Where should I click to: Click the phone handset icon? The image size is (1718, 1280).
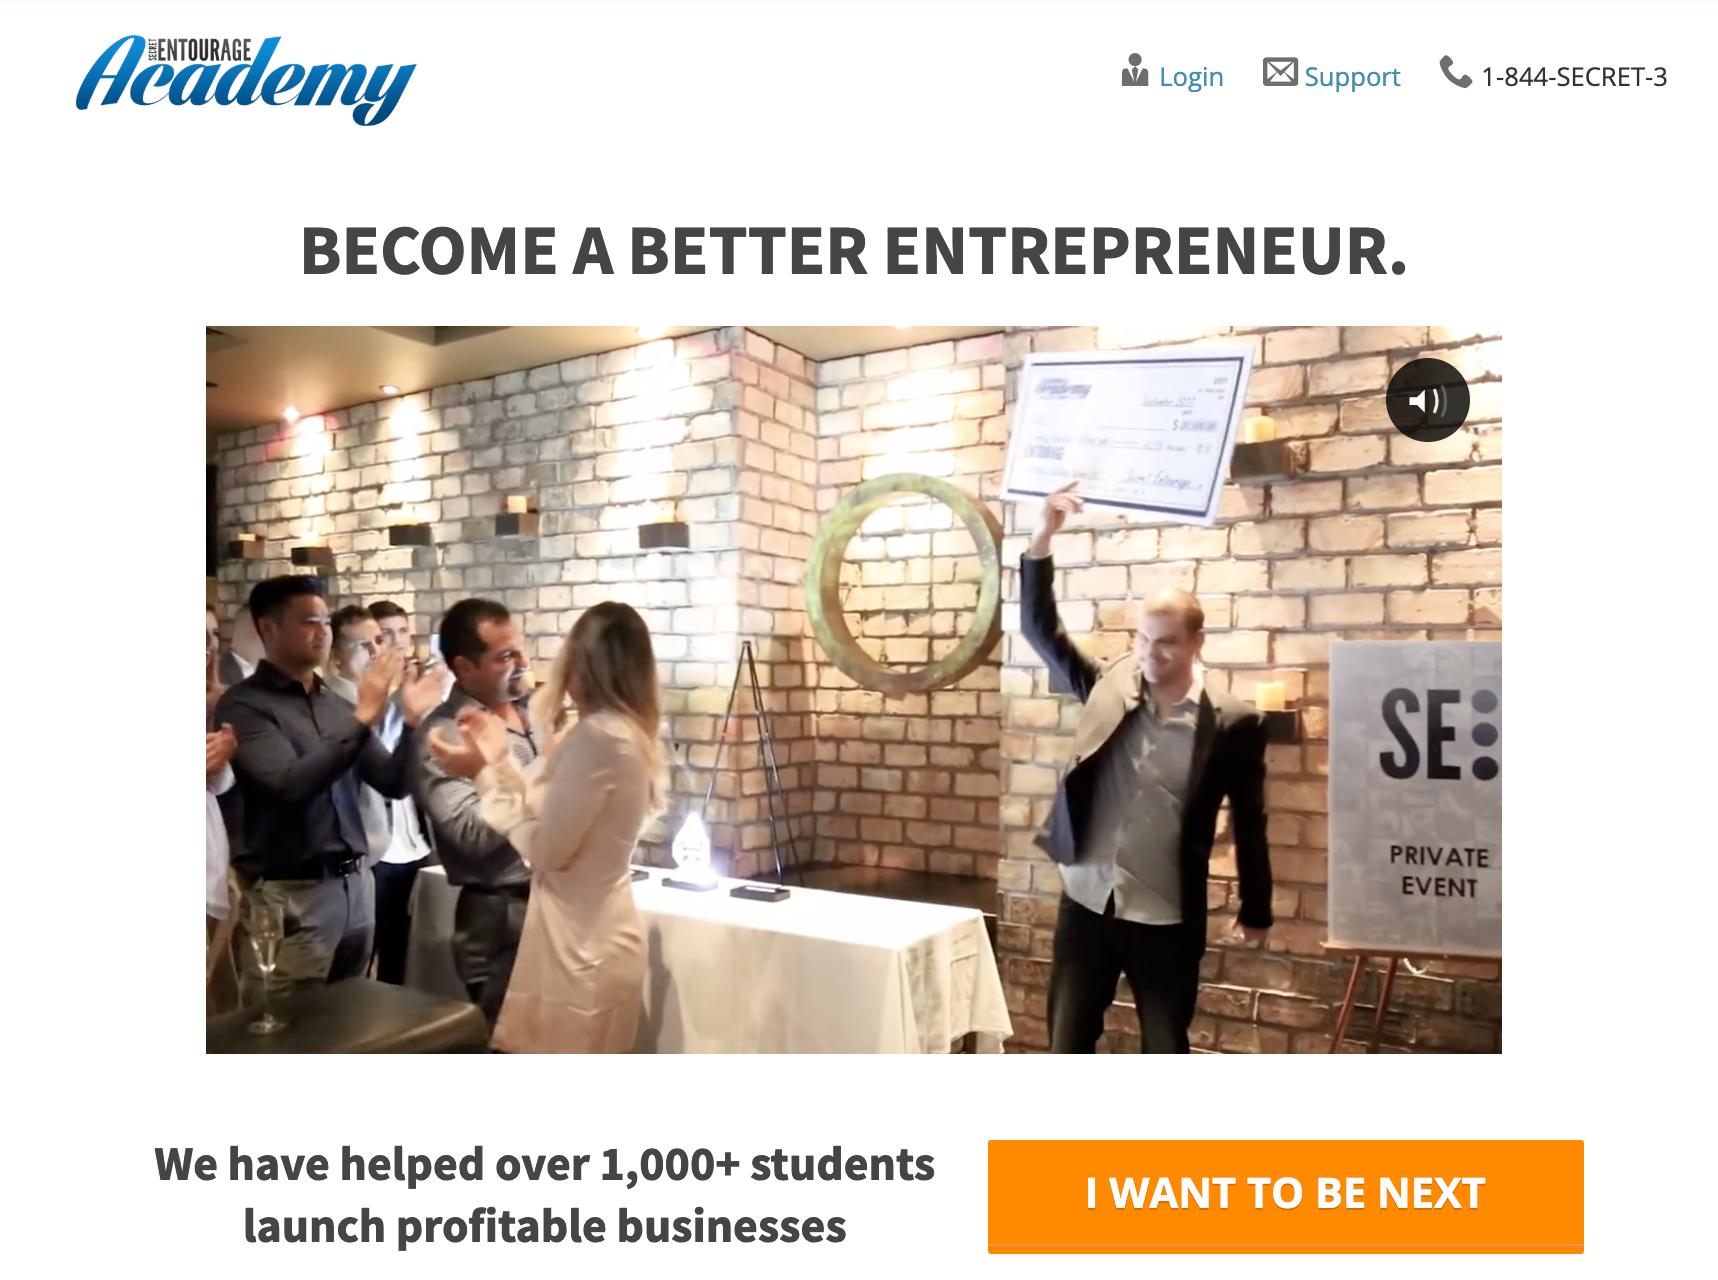(1455, 72)
